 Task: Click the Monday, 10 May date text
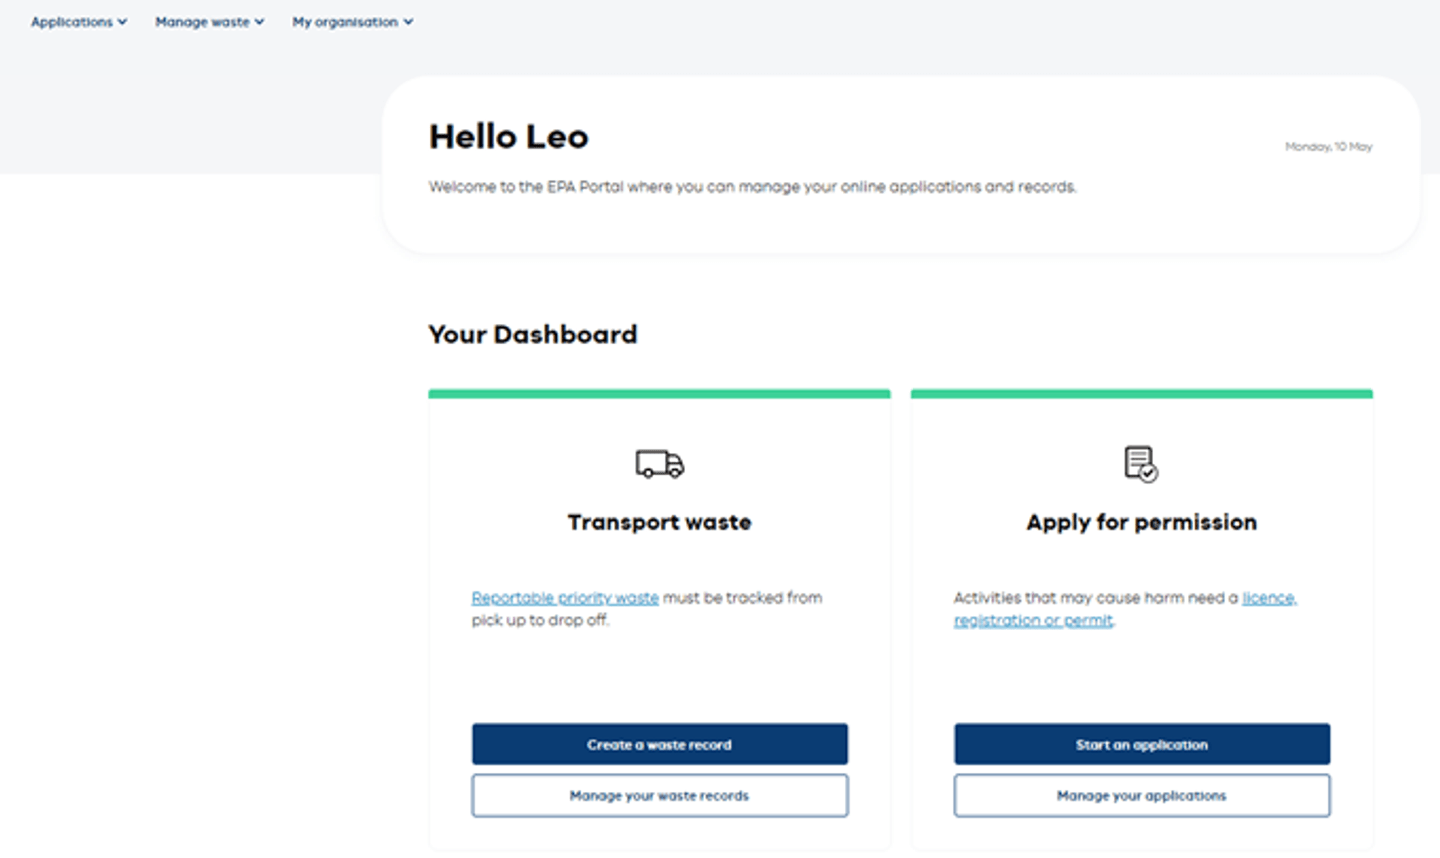coord(1328,147)
